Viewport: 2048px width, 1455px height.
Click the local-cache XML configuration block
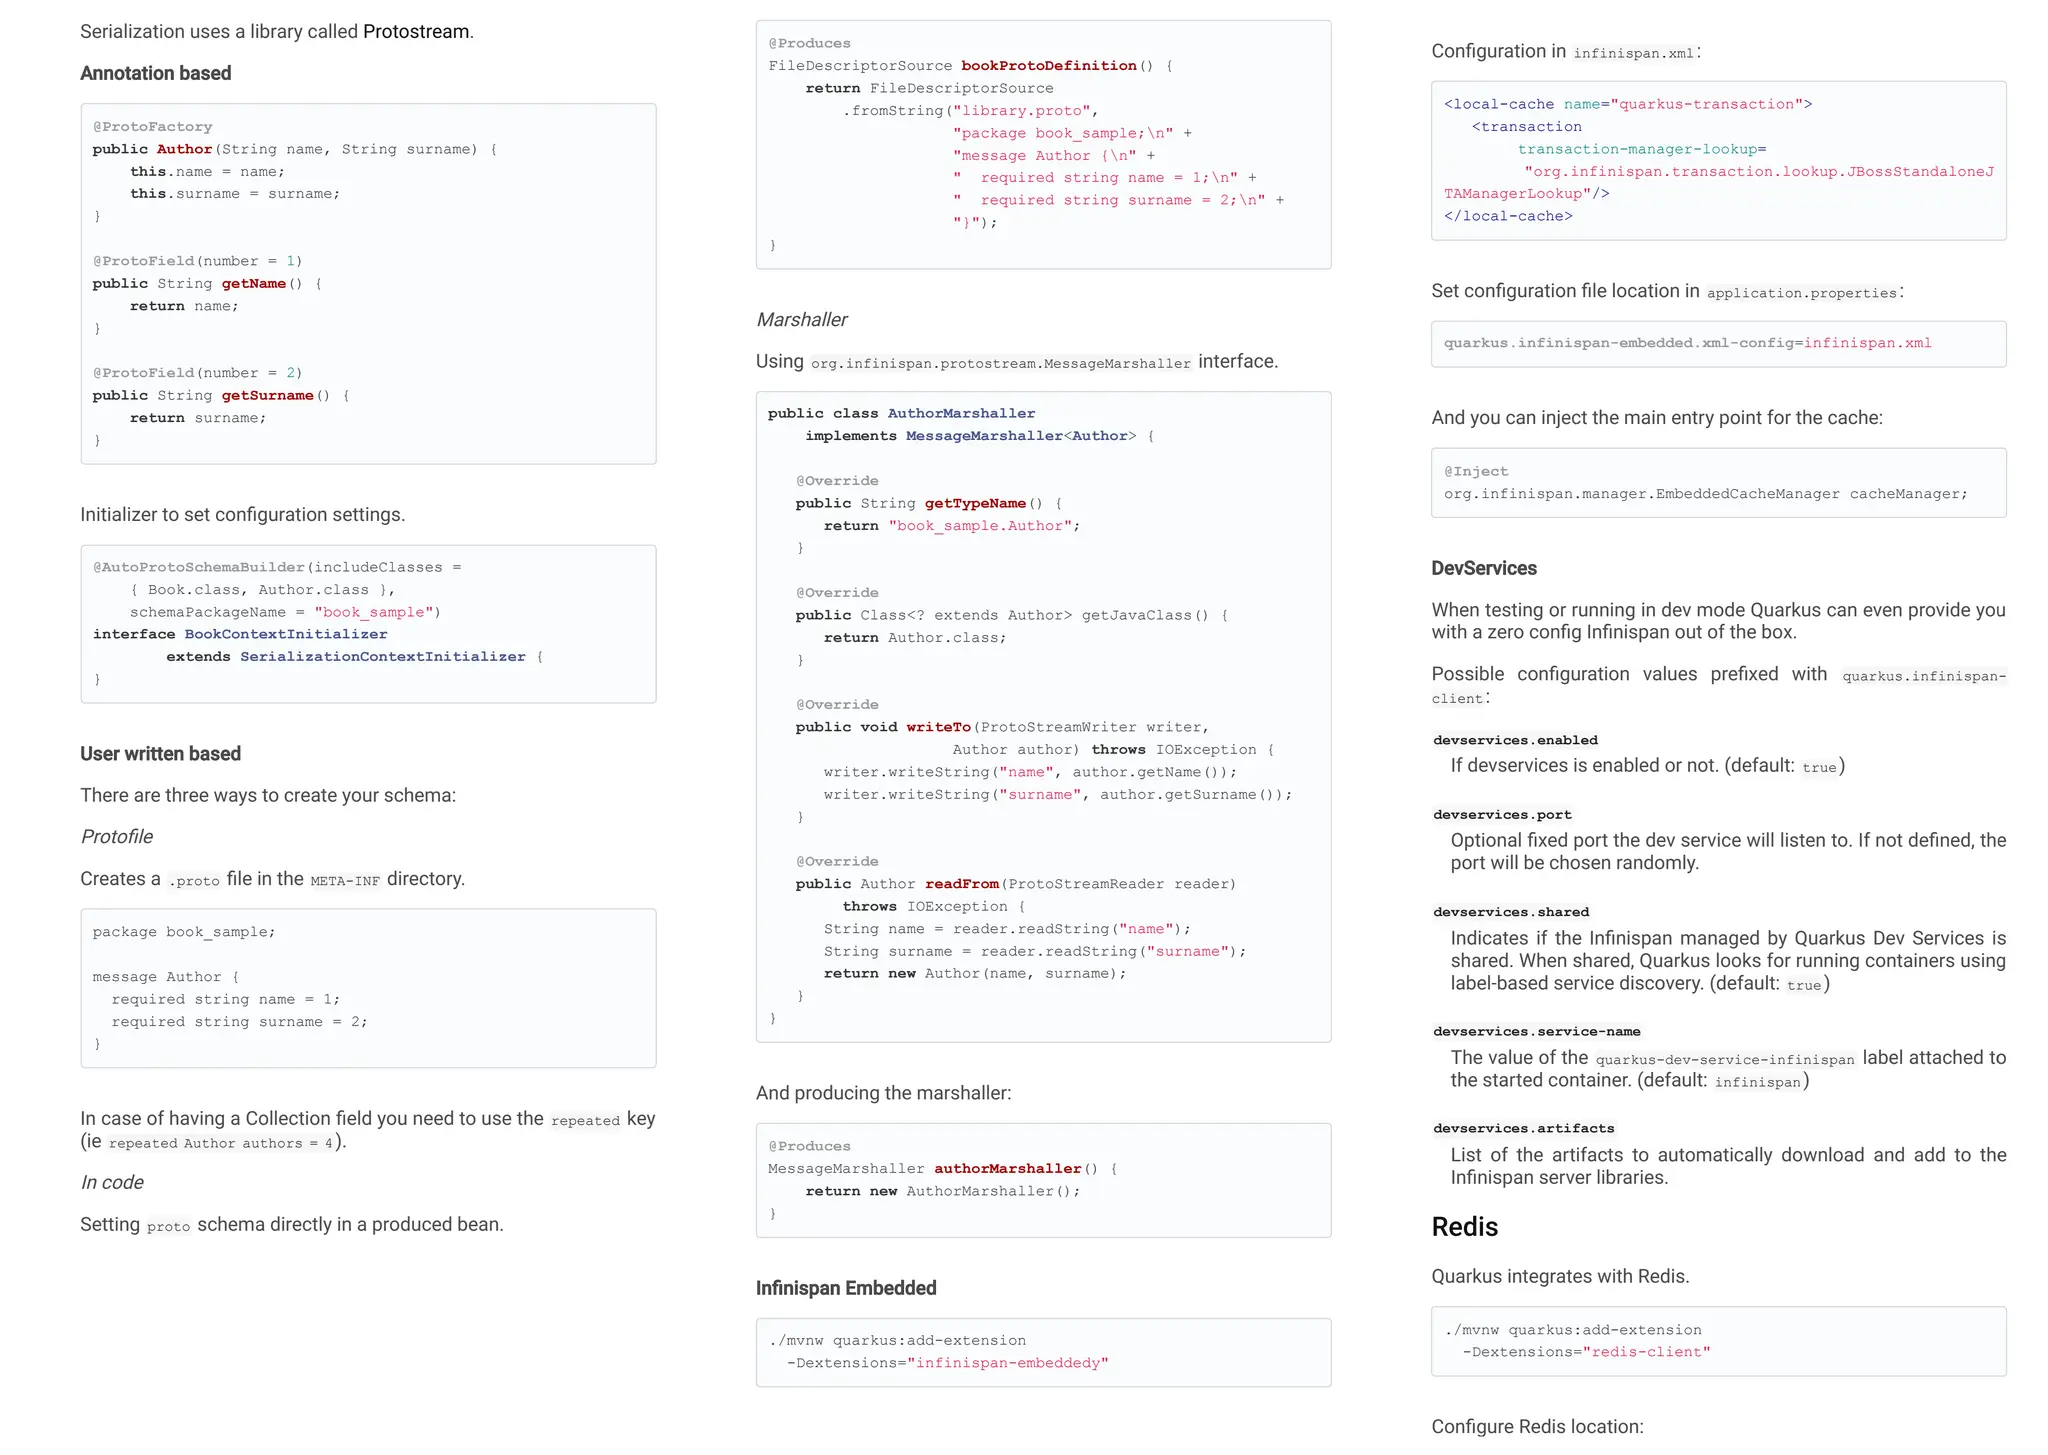pos(1718,160)
